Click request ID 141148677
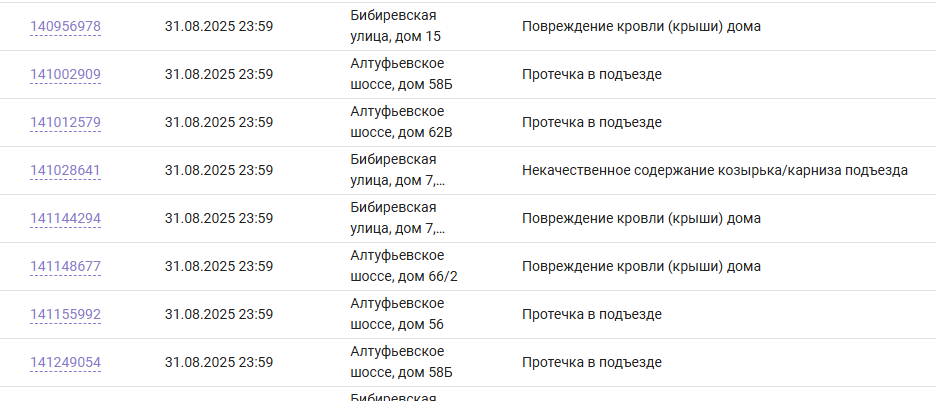Screen dimensions: 936x401 click(x=65, y=266)
